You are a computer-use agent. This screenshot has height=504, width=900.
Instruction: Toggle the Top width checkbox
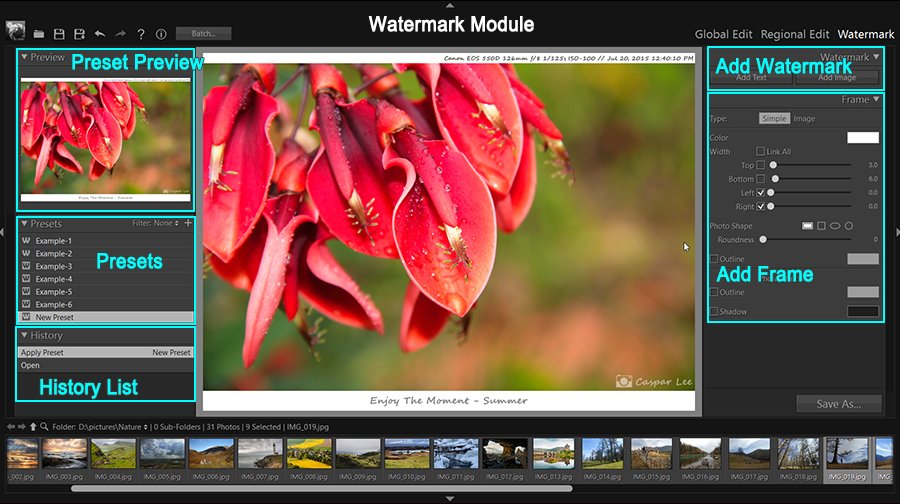(x=761, y=165)
